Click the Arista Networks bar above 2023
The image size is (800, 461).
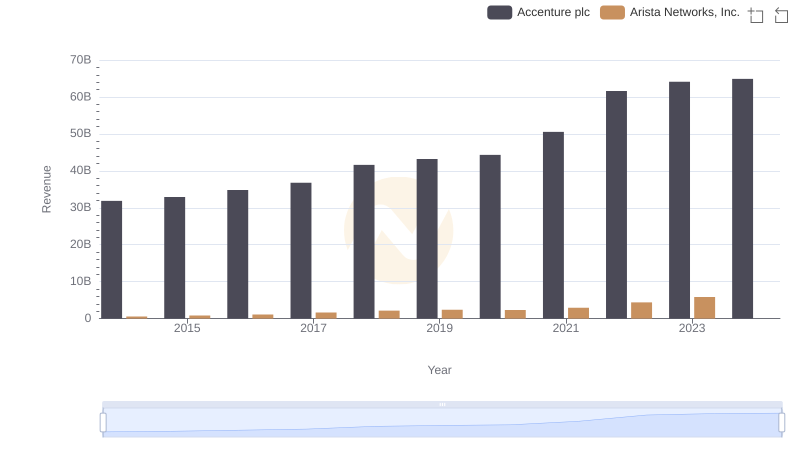click(704, 308)
